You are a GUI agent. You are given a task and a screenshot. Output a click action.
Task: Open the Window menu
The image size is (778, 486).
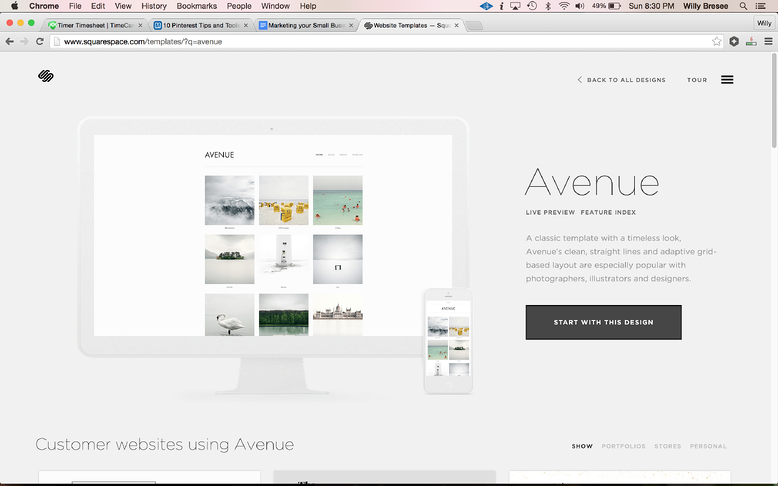(275, 6)
